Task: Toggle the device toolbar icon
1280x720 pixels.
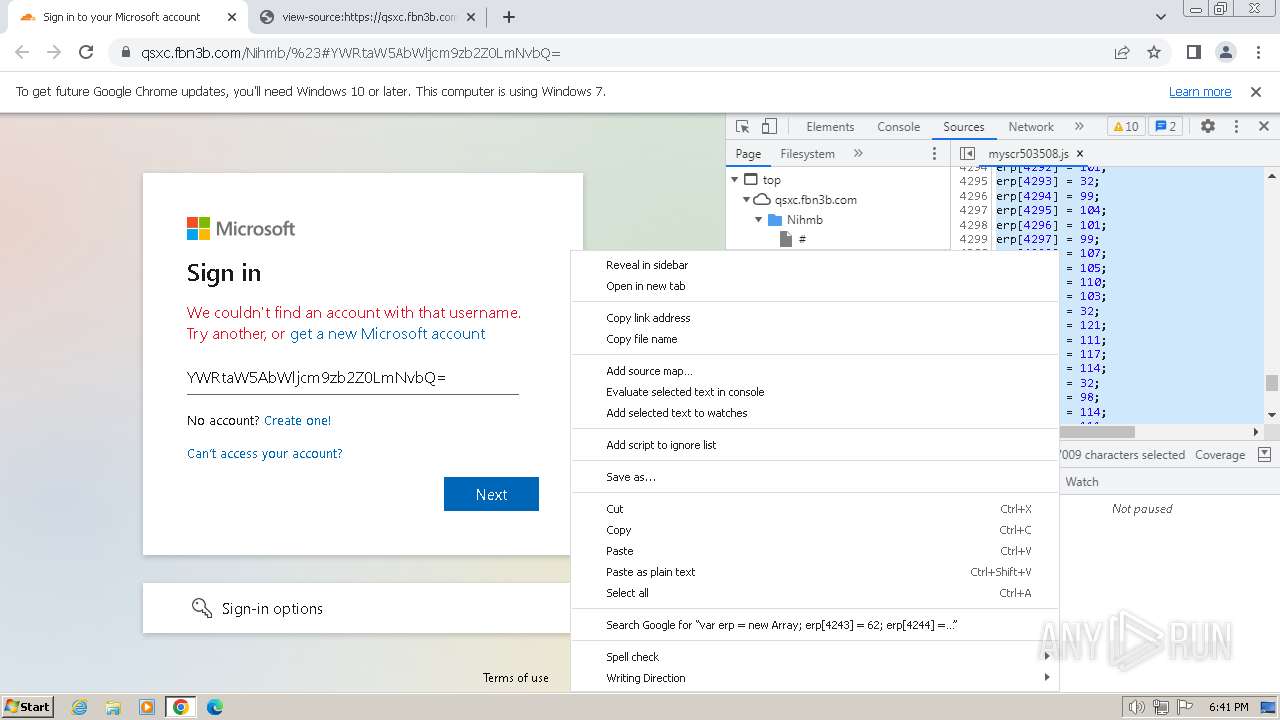Action: [x=769, y=127]
